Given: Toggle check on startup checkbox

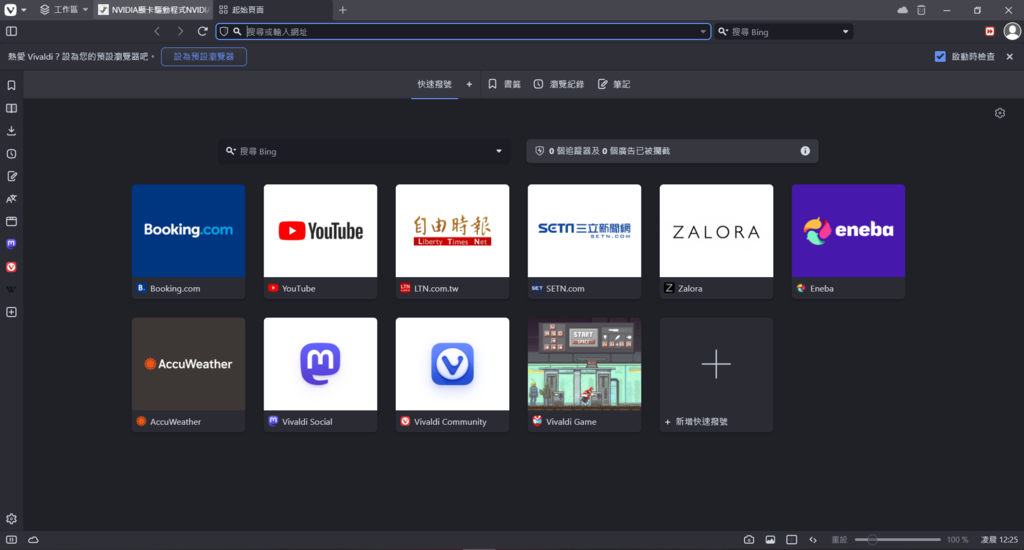Looking at the screenshot, I should [x=940, y=57].
